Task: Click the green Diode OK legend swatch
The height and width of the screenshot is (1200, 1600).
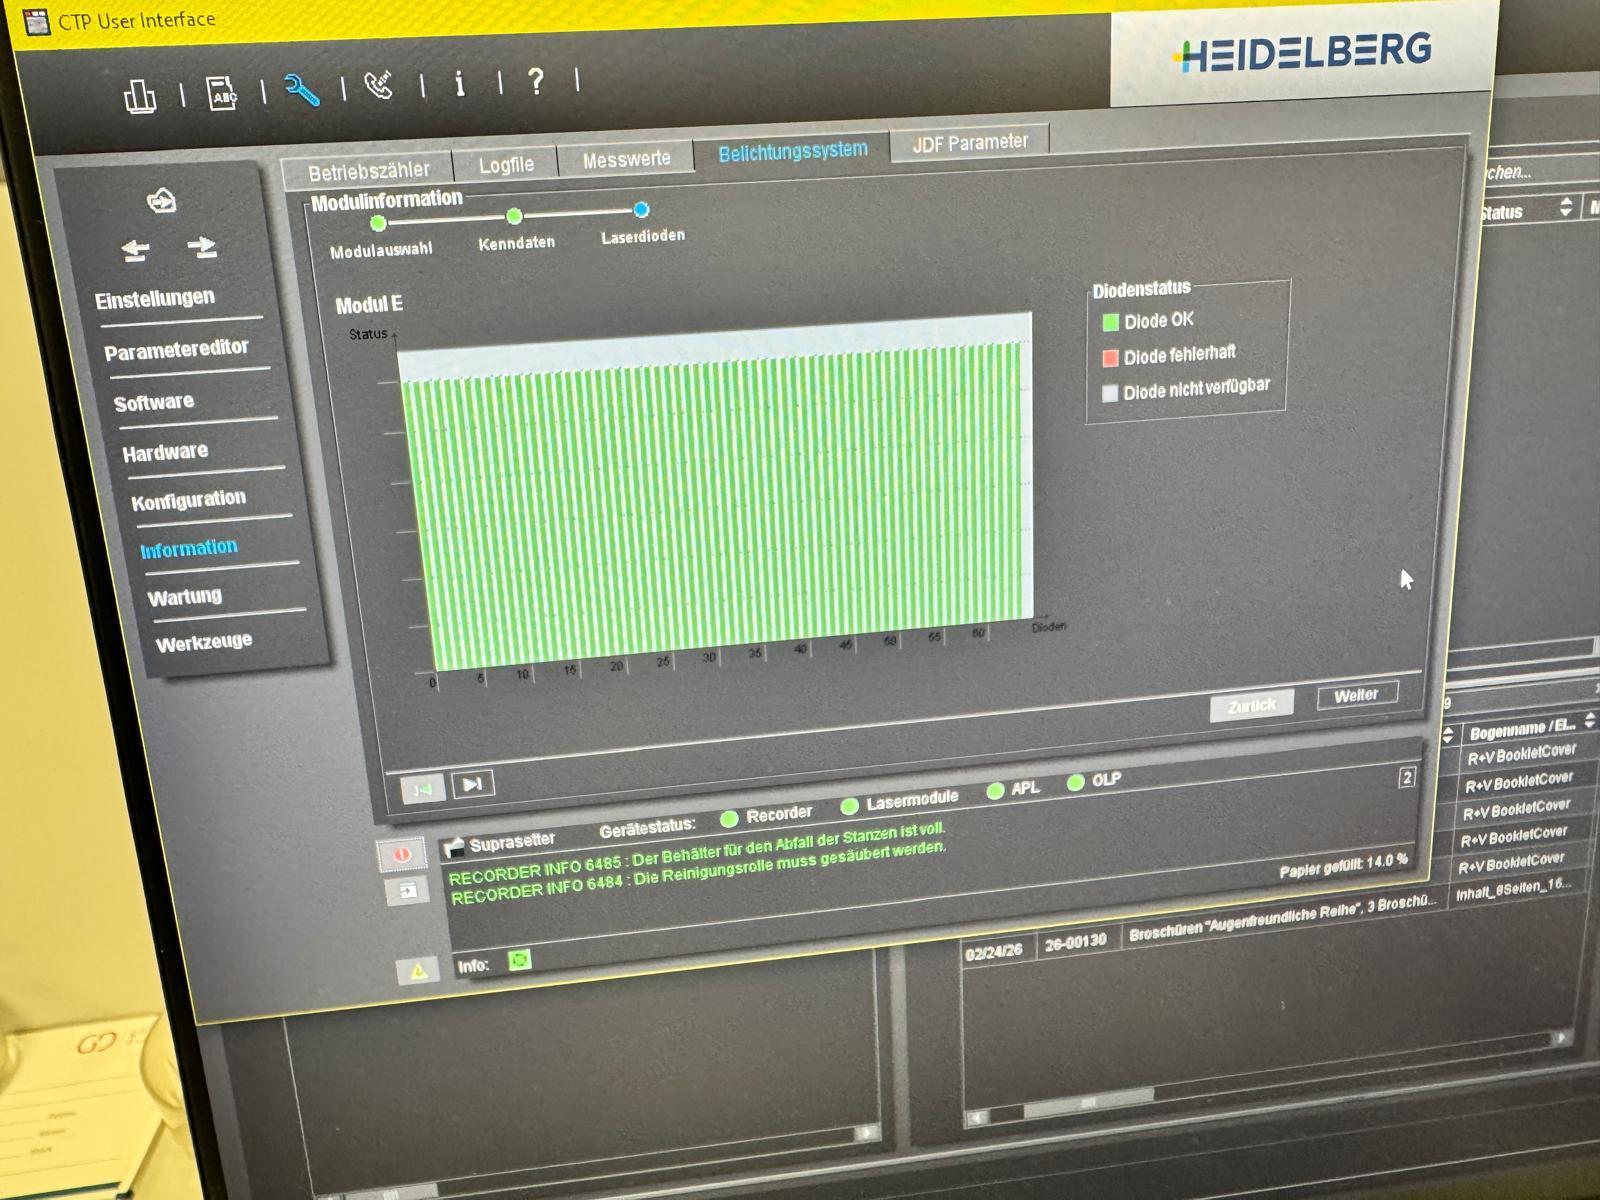Action: coord(1110,323)
